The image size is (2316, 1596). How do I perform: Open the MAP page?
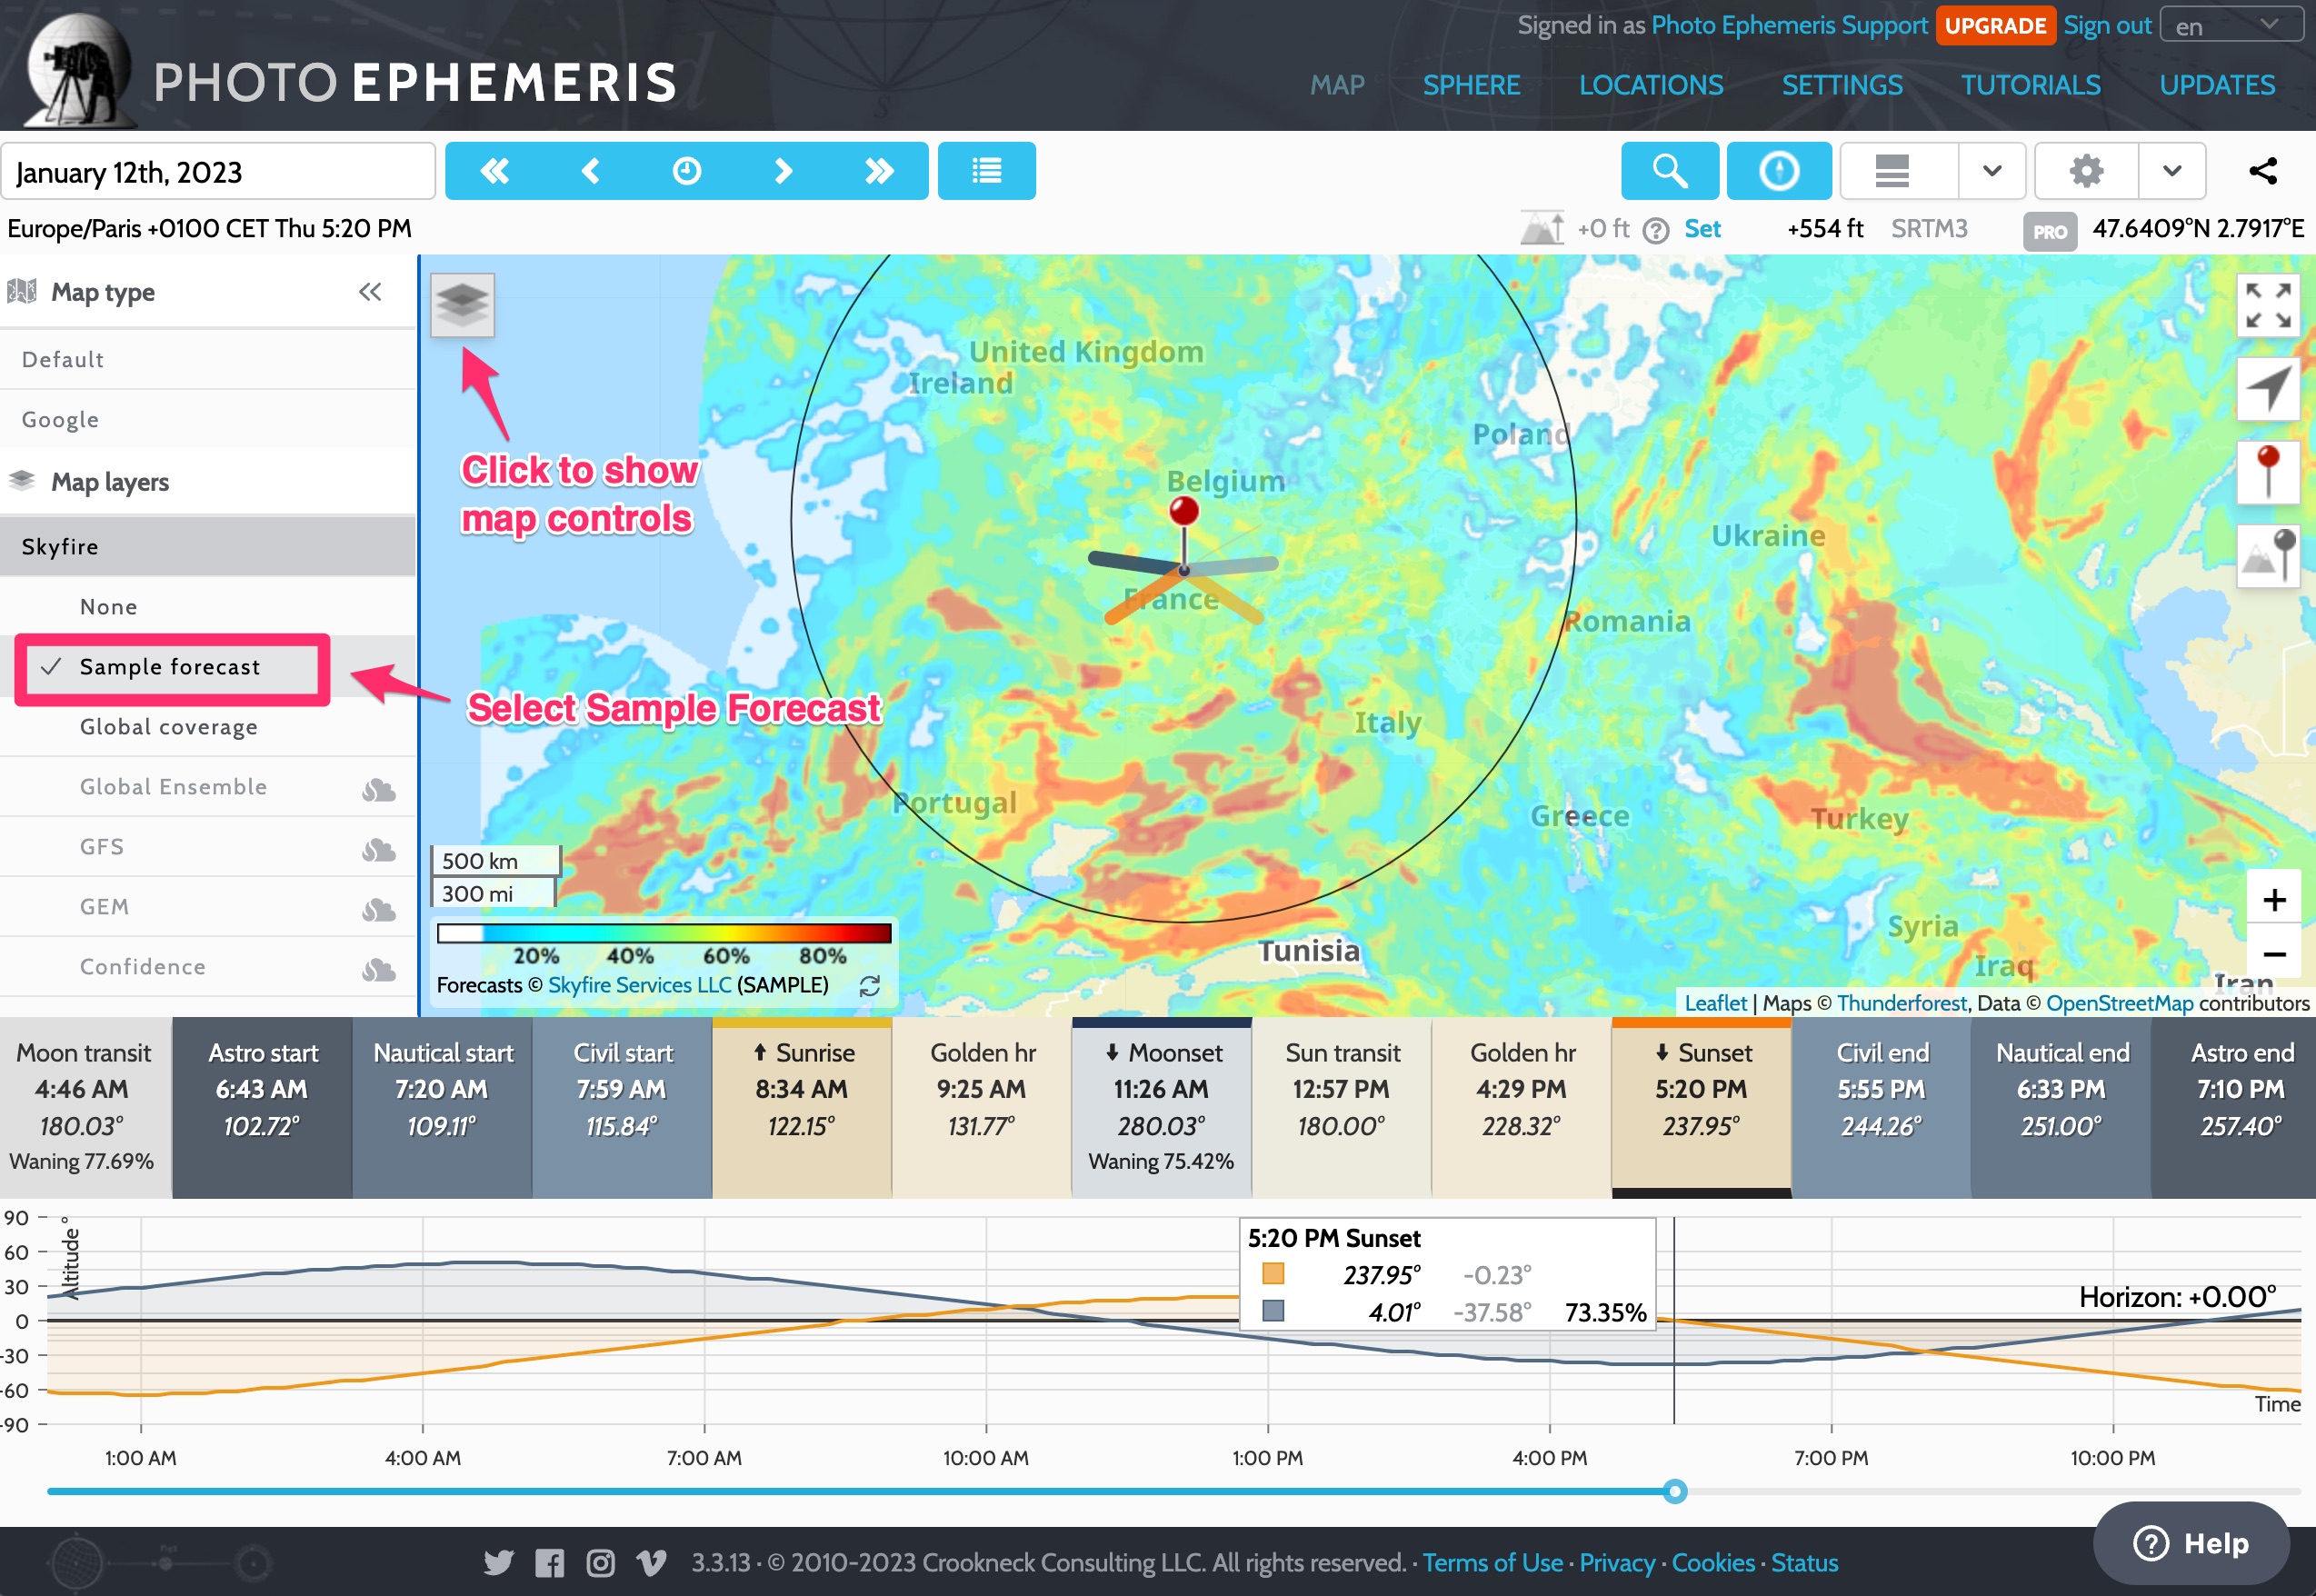(1337, 85)
